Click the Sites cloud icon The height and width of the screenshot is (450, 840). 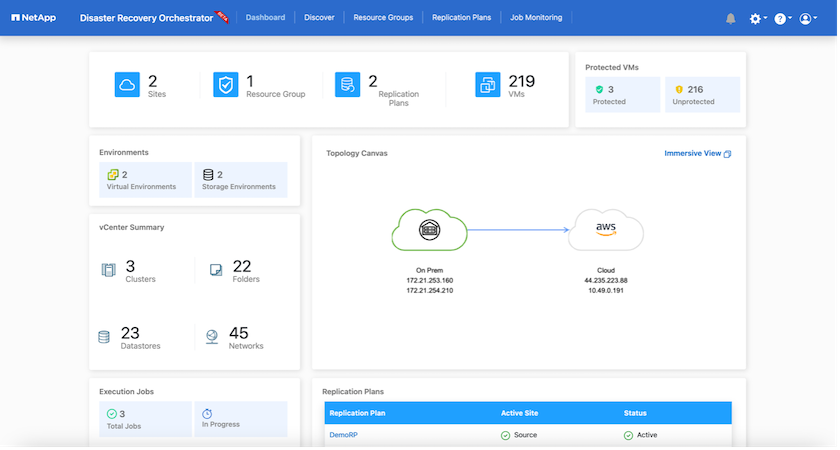pos(127,85)
